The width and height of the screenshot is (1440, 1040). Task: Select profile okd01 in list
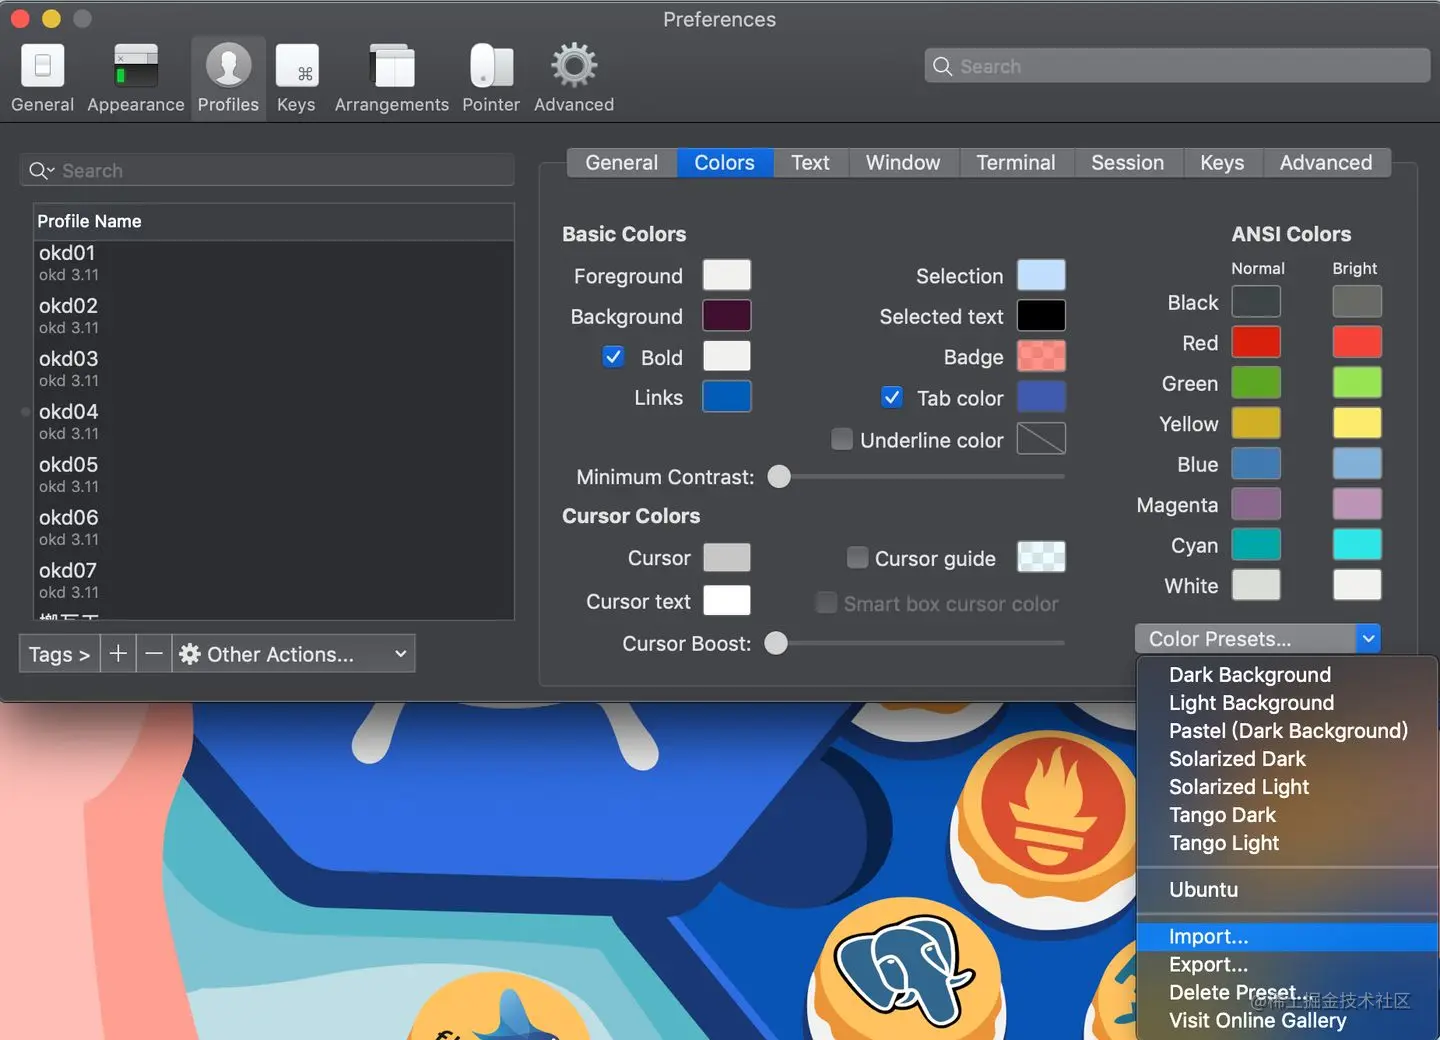(274, 263)
